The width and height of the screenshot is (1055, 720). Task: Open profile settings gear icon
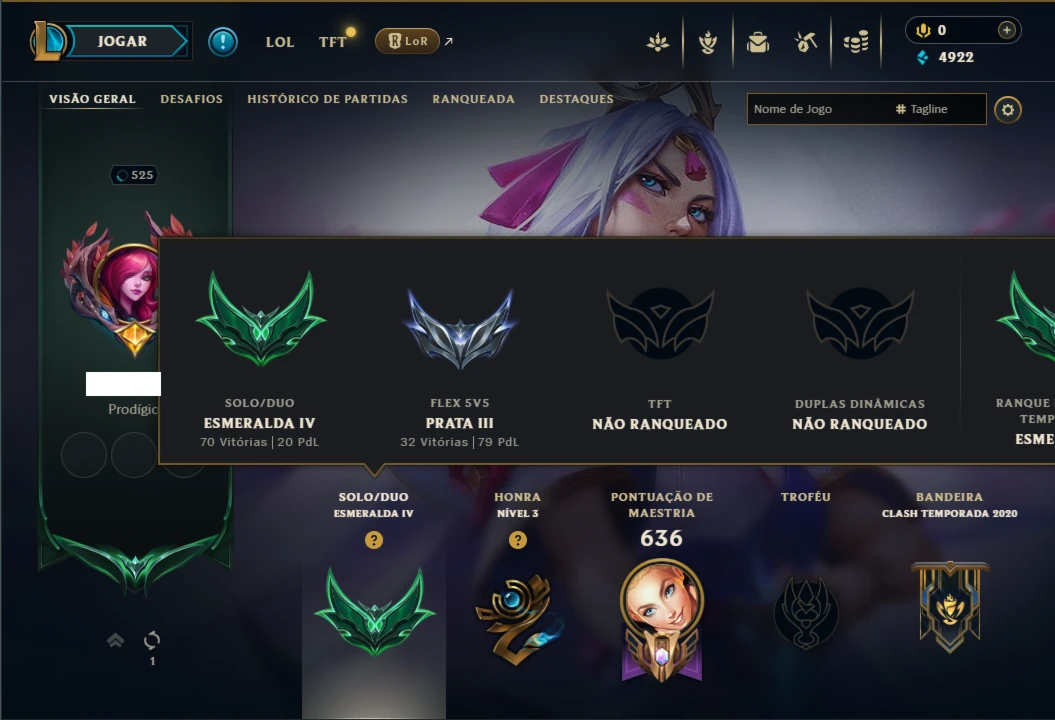[1008, 110]
